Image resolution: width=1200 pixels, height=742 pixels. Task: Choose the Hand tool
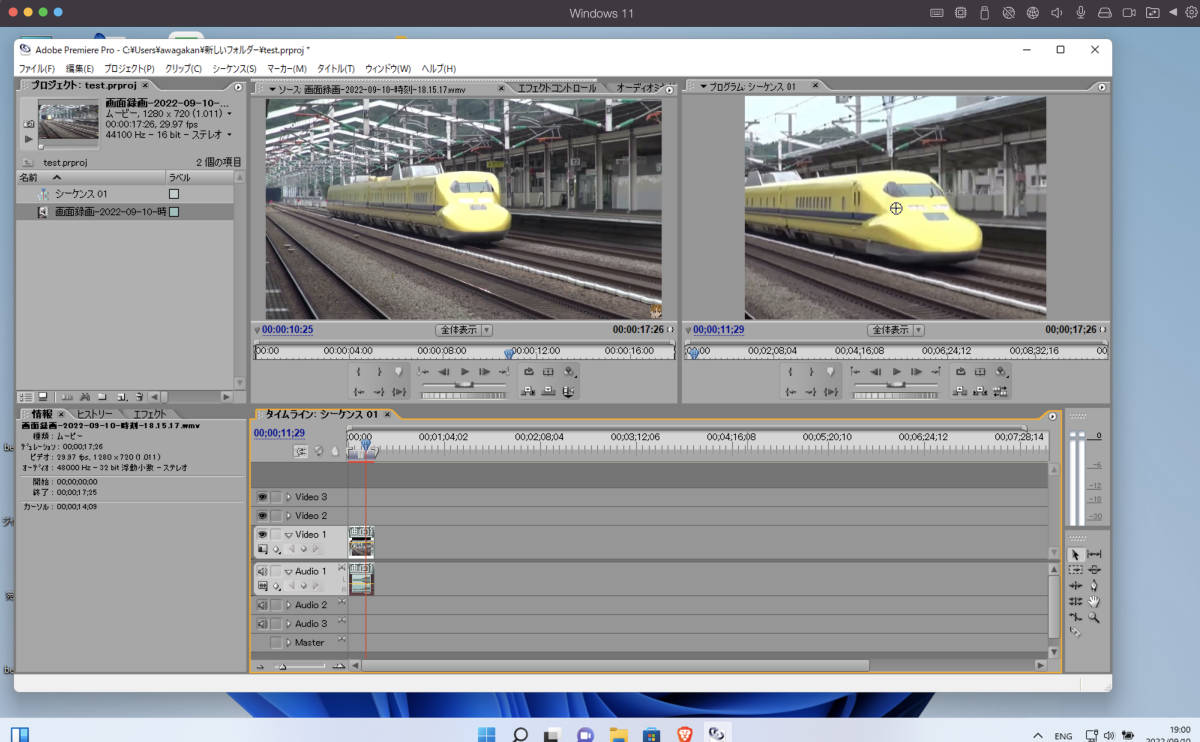click(1094, 601)
